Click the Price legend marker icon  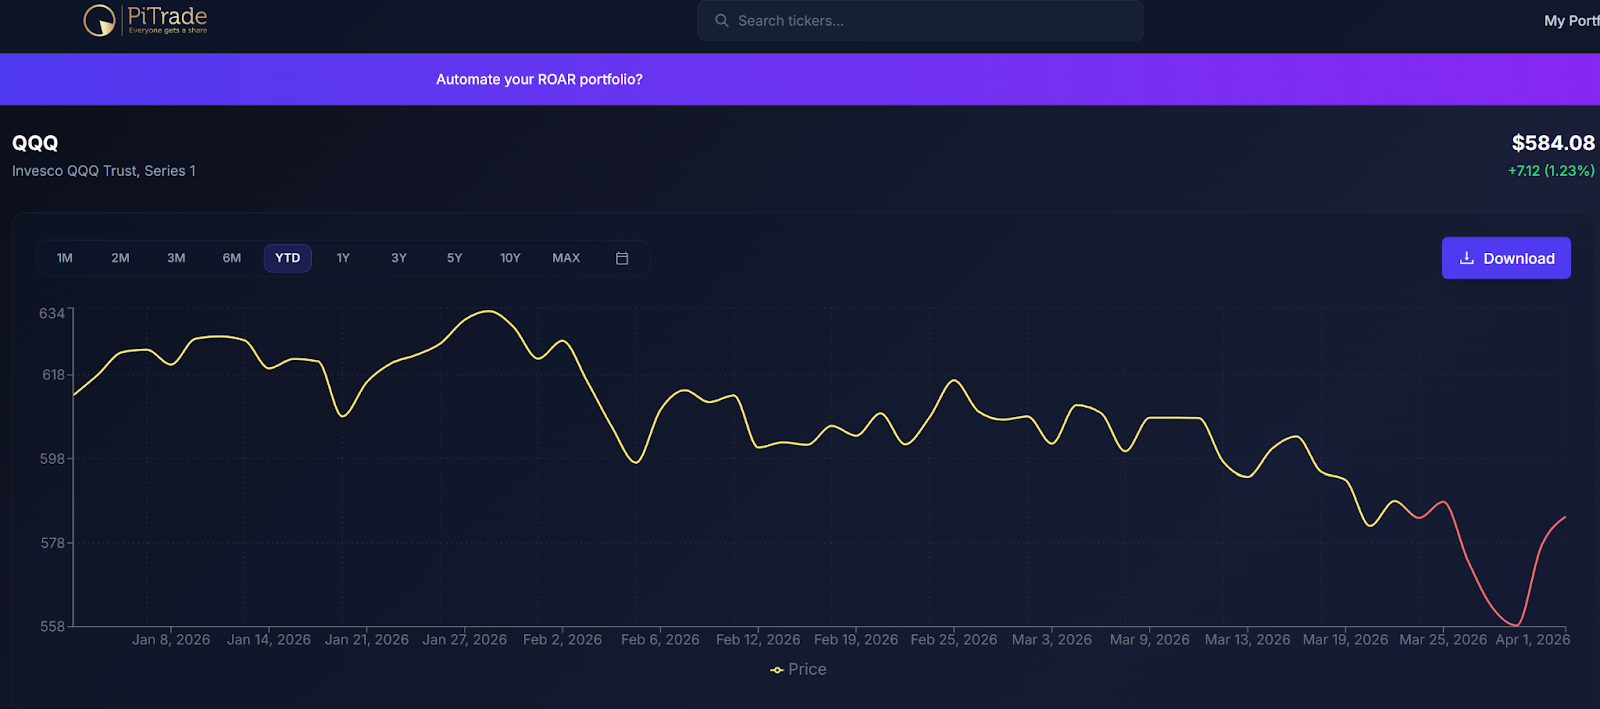[777, 670]
